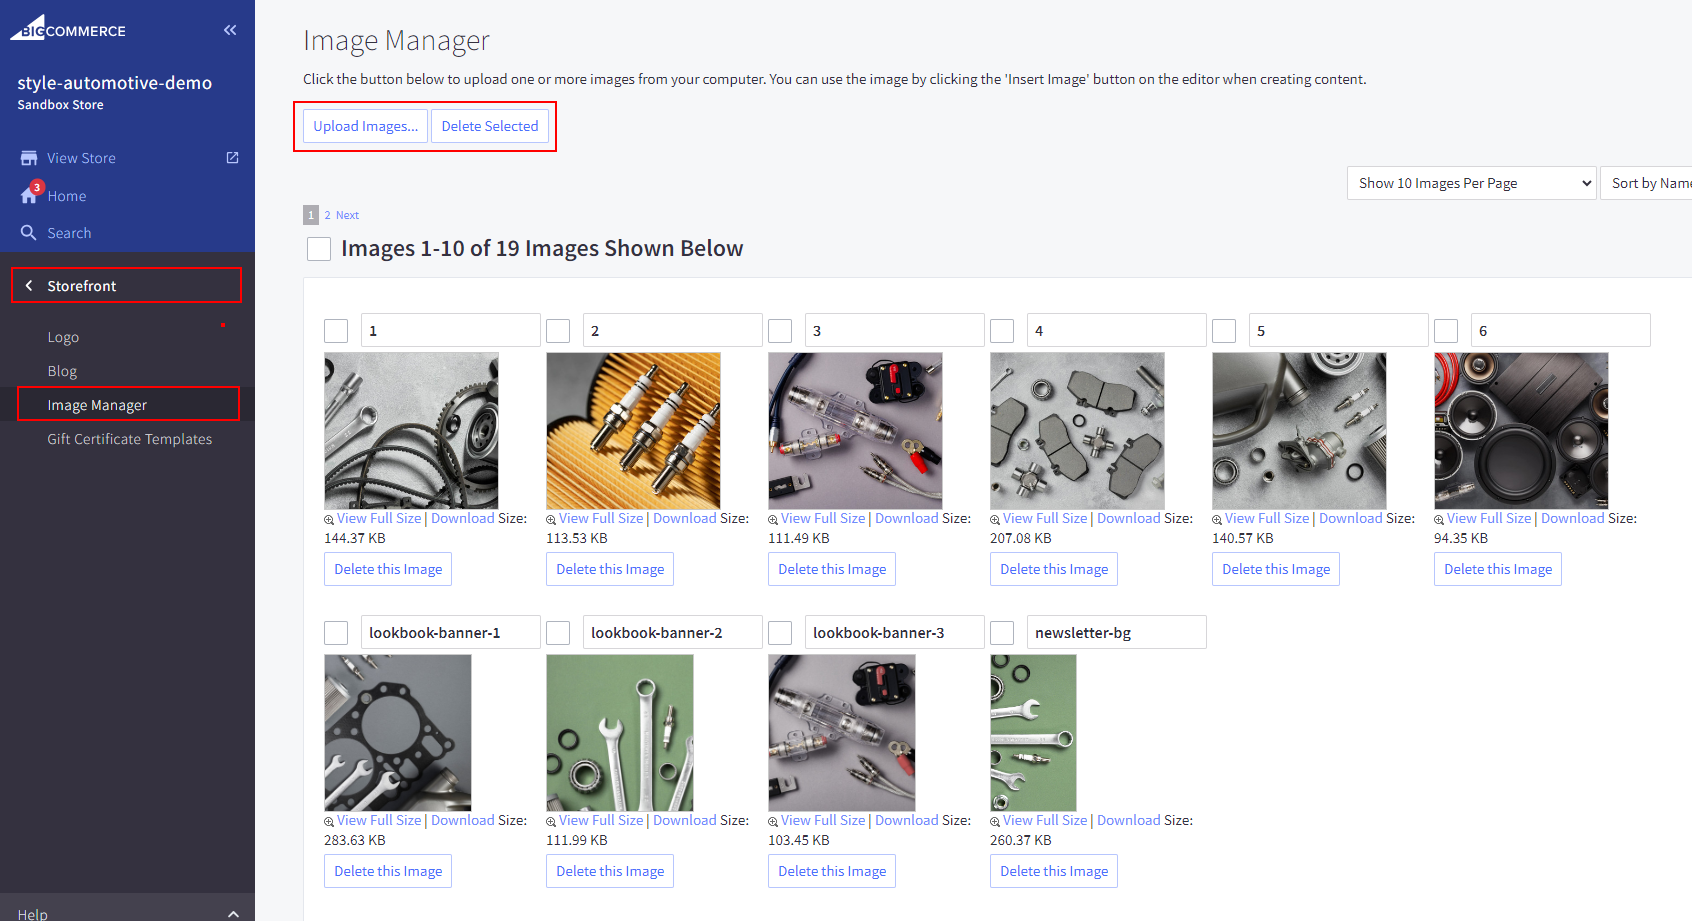Expand the Help section chevron
The image size is (1692, 921).
click(233, 913)
